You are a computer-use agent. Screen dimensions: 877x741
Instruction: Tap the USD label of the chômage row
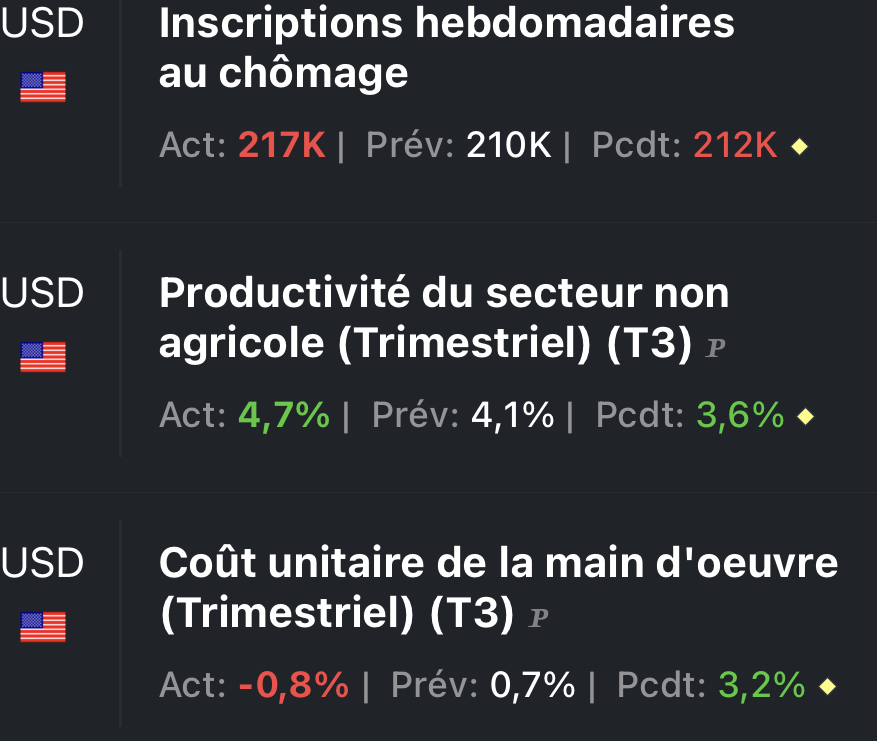(x=43, y=25)
